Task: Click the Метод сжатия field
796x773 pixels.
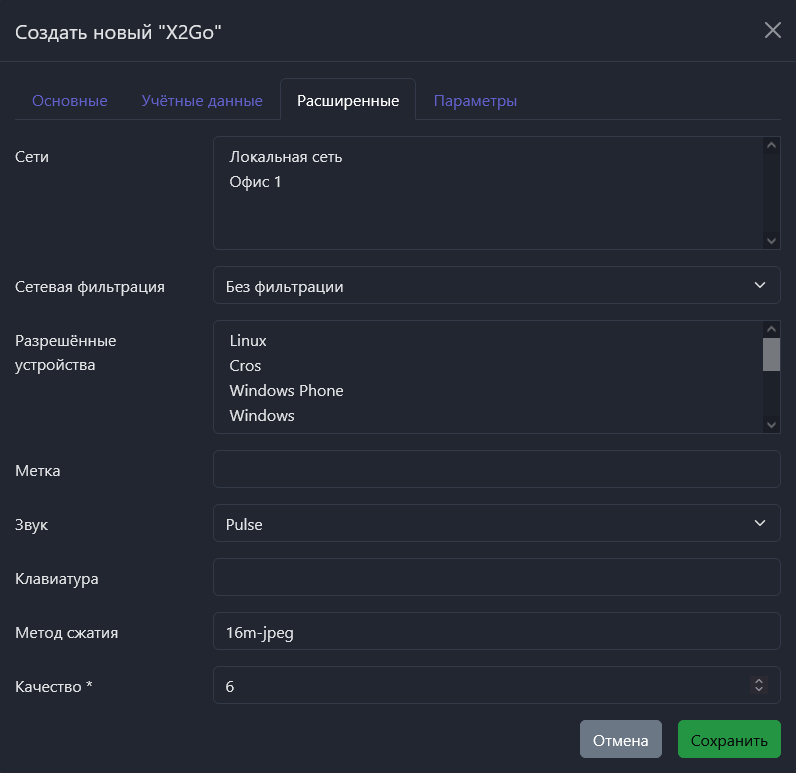Action: (496, 632)
